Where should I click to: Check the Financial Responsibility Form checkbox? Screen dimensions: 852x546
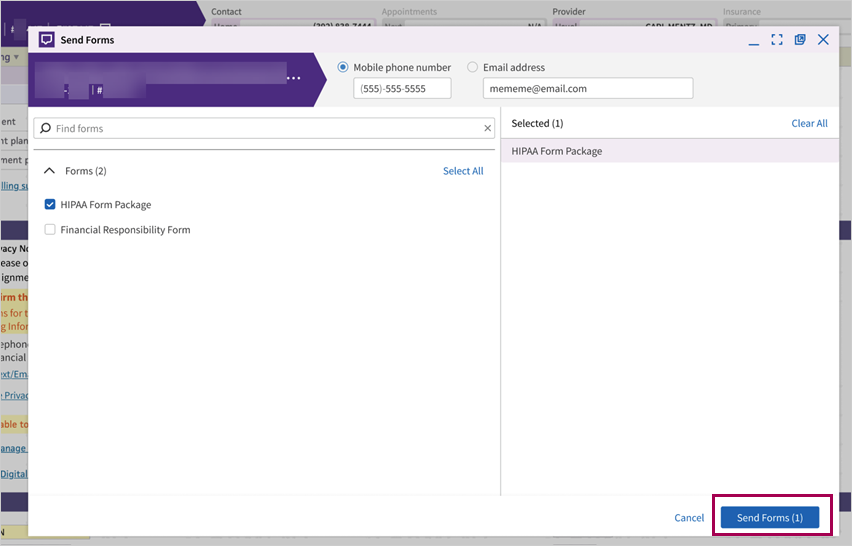click(x=50, y=230)
